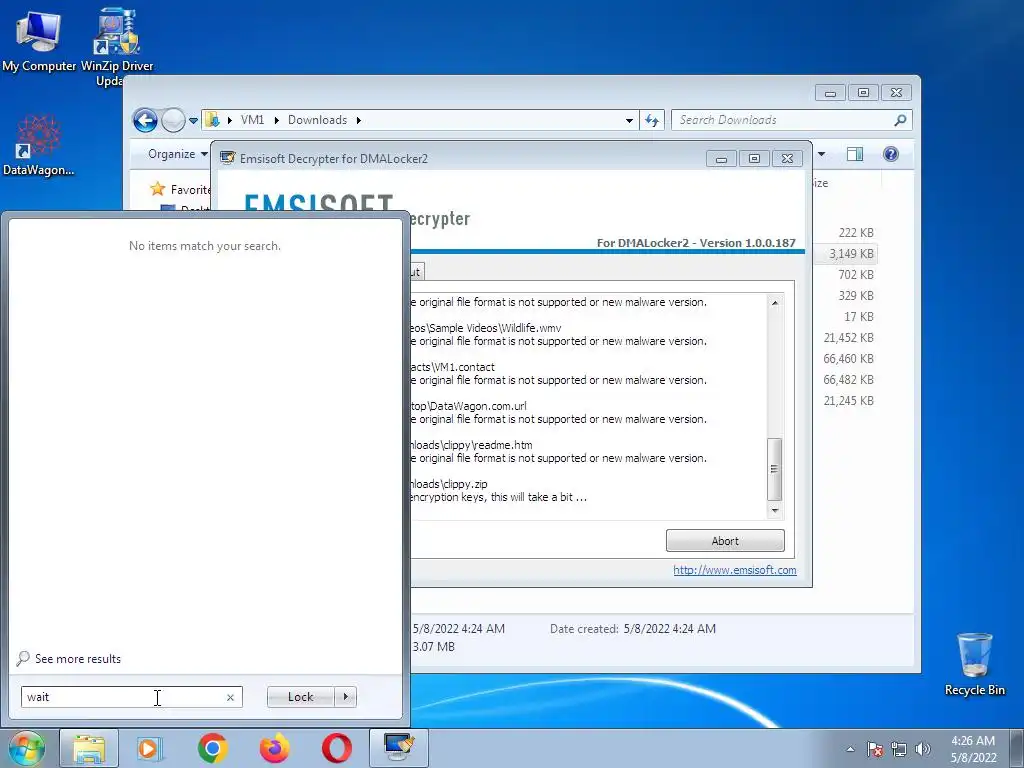Viewport: 1024px width, 768px height.
Task: Open recent pages dropdown in Explorer
Action: coord(193,121)
